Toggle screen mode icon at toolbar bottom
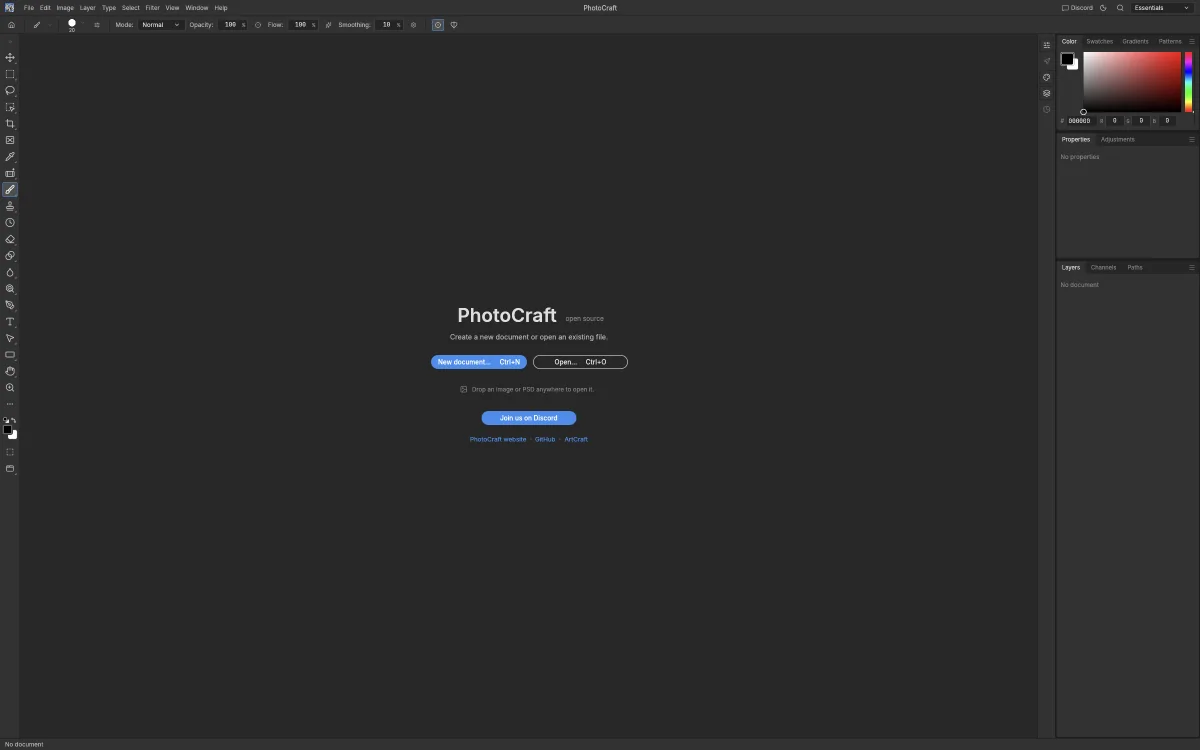The height and width of the screenshot is (750, 1200). click(x=10, y=468)
